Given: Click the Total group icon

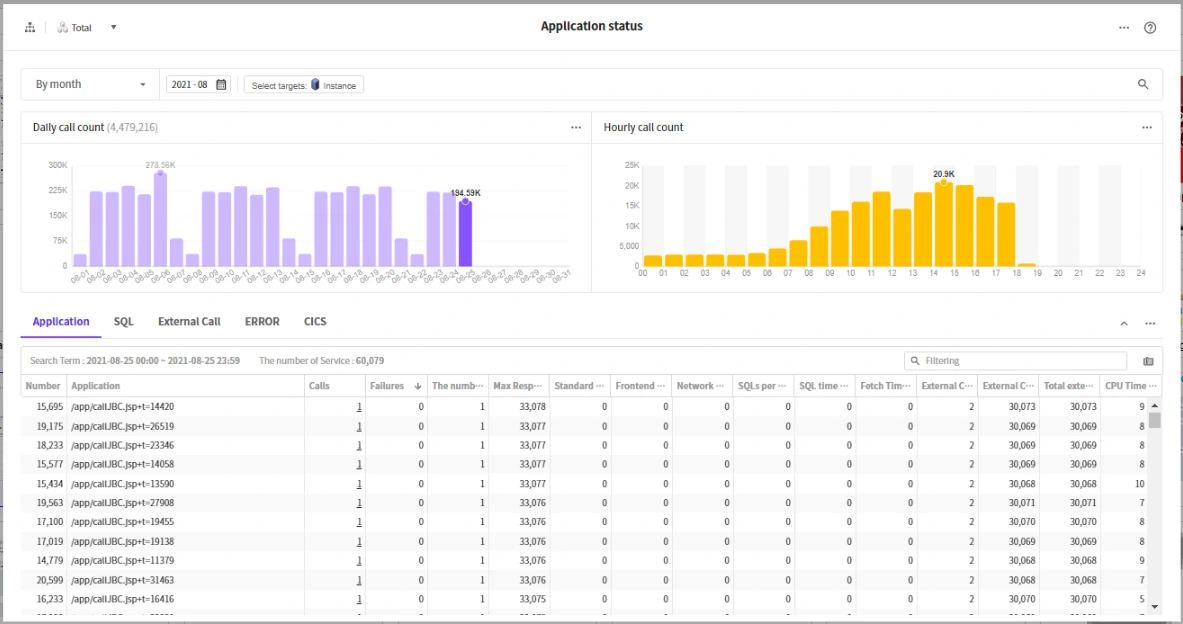Looking at the screenshot, I should coord(63,27).
